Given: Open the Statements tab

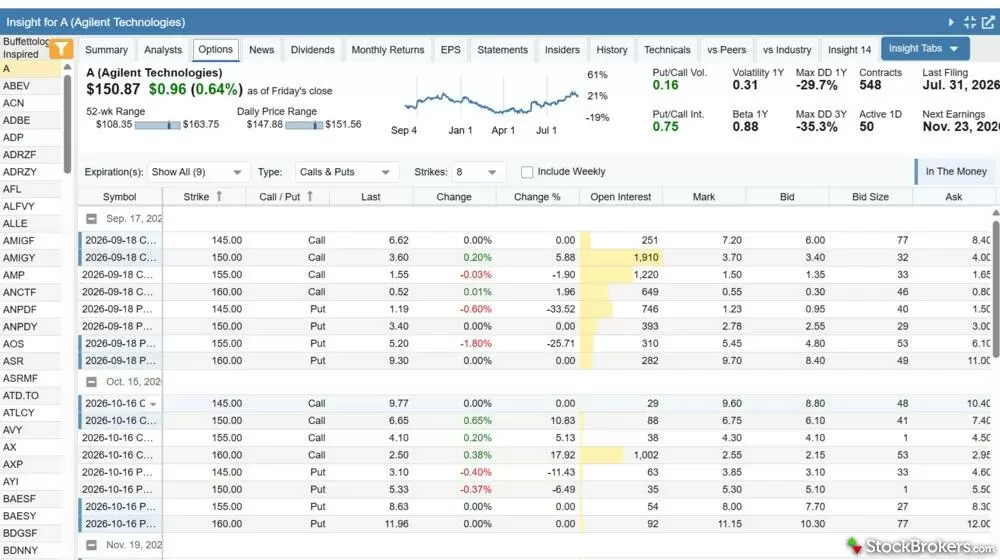Looking at the screenshot, I should [x=503, y=50].
